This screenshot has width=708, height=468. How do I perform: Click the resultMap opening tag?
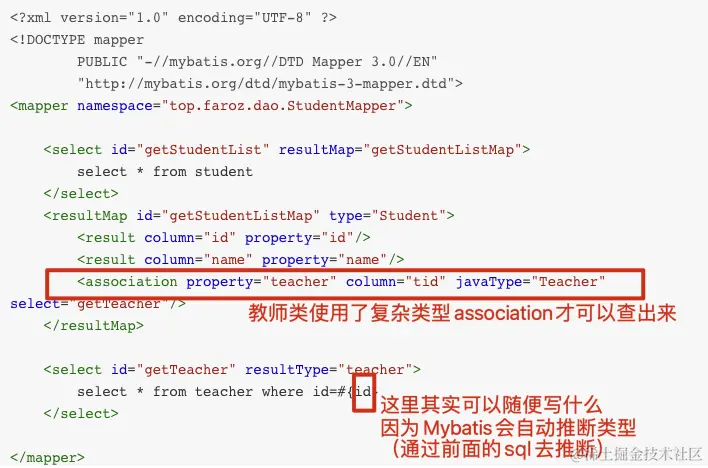[x=249, y=215]
